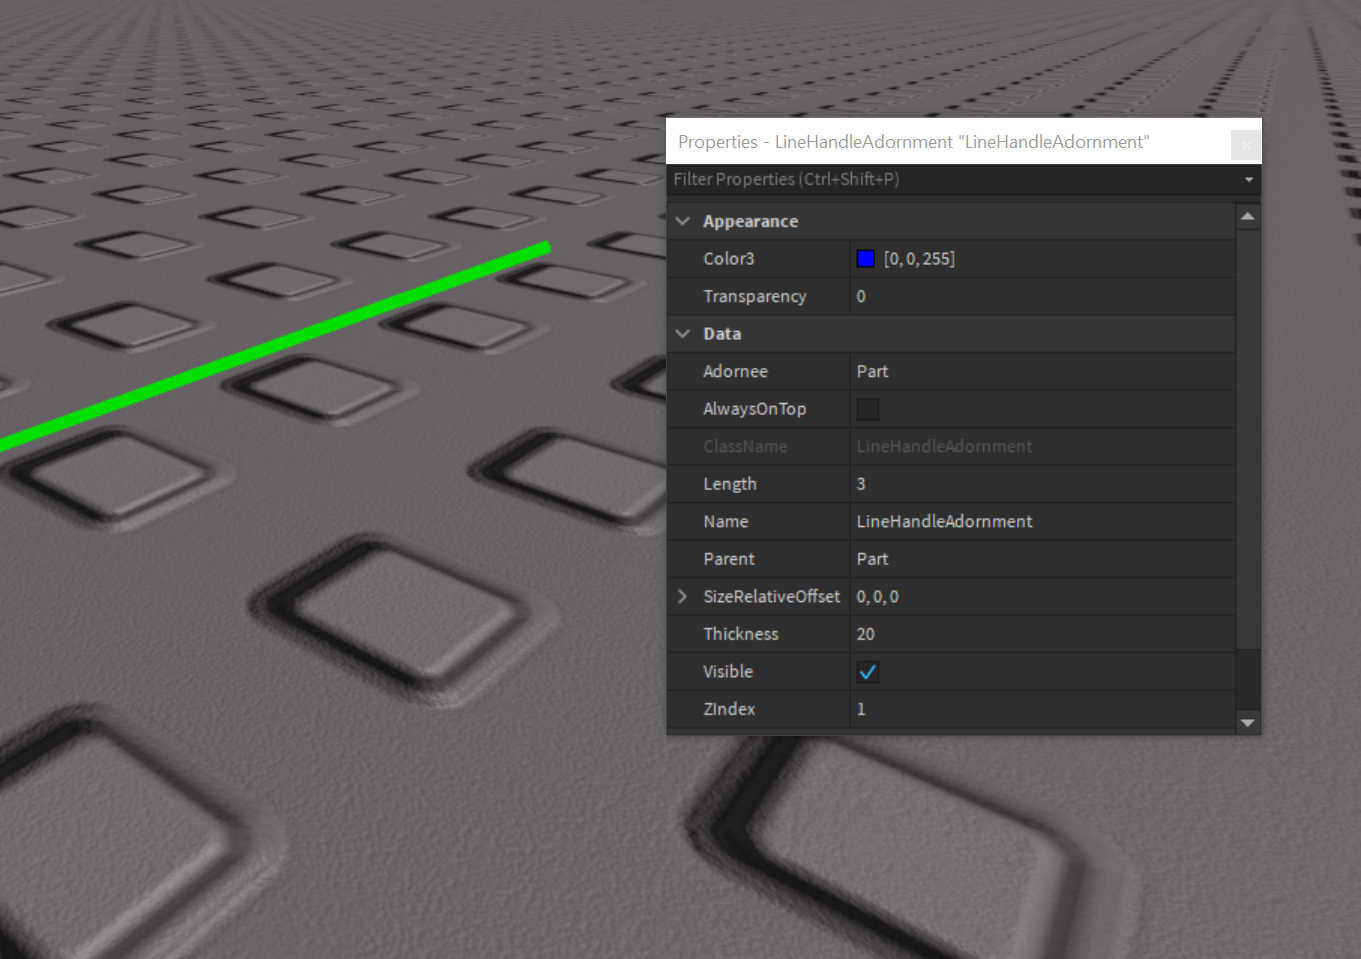The image size is (1361, 959).
Task: Click the scrollbar down arrow
Action: (x=1247, y=722)
